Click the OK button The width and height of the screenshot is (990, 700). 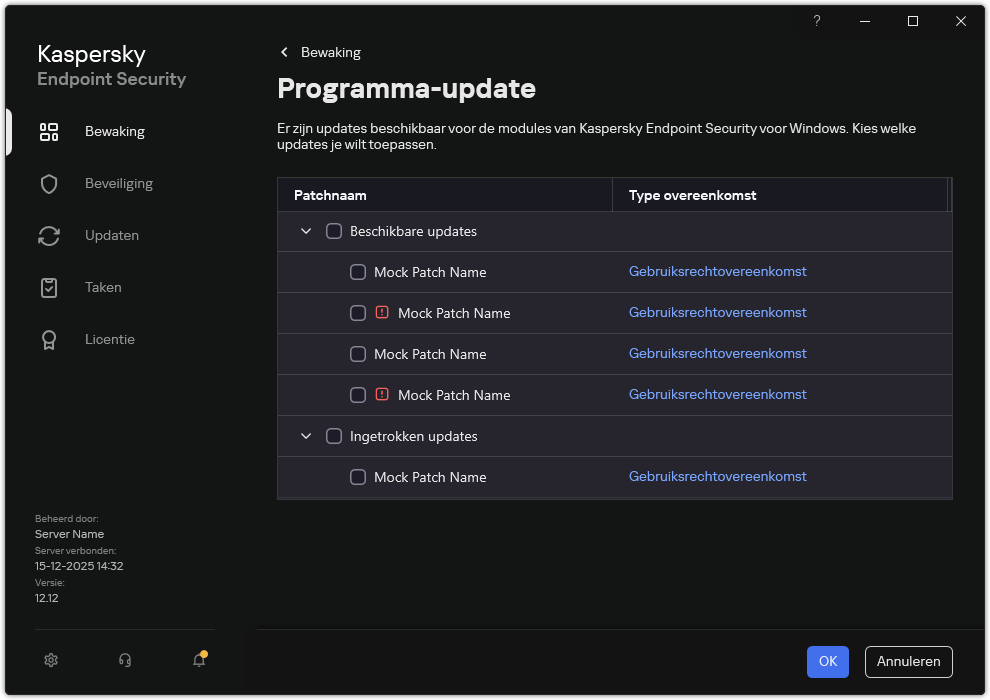click(x=827, y=661)
